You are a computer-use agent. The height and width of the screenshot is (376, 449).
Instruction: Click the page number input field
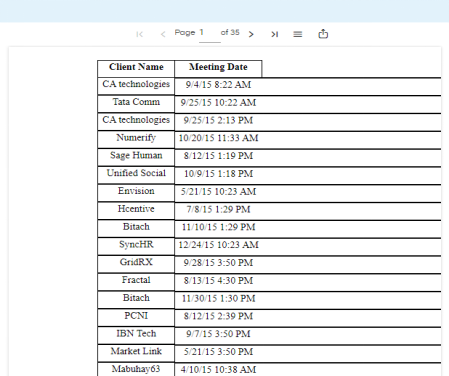click(210, 34)
